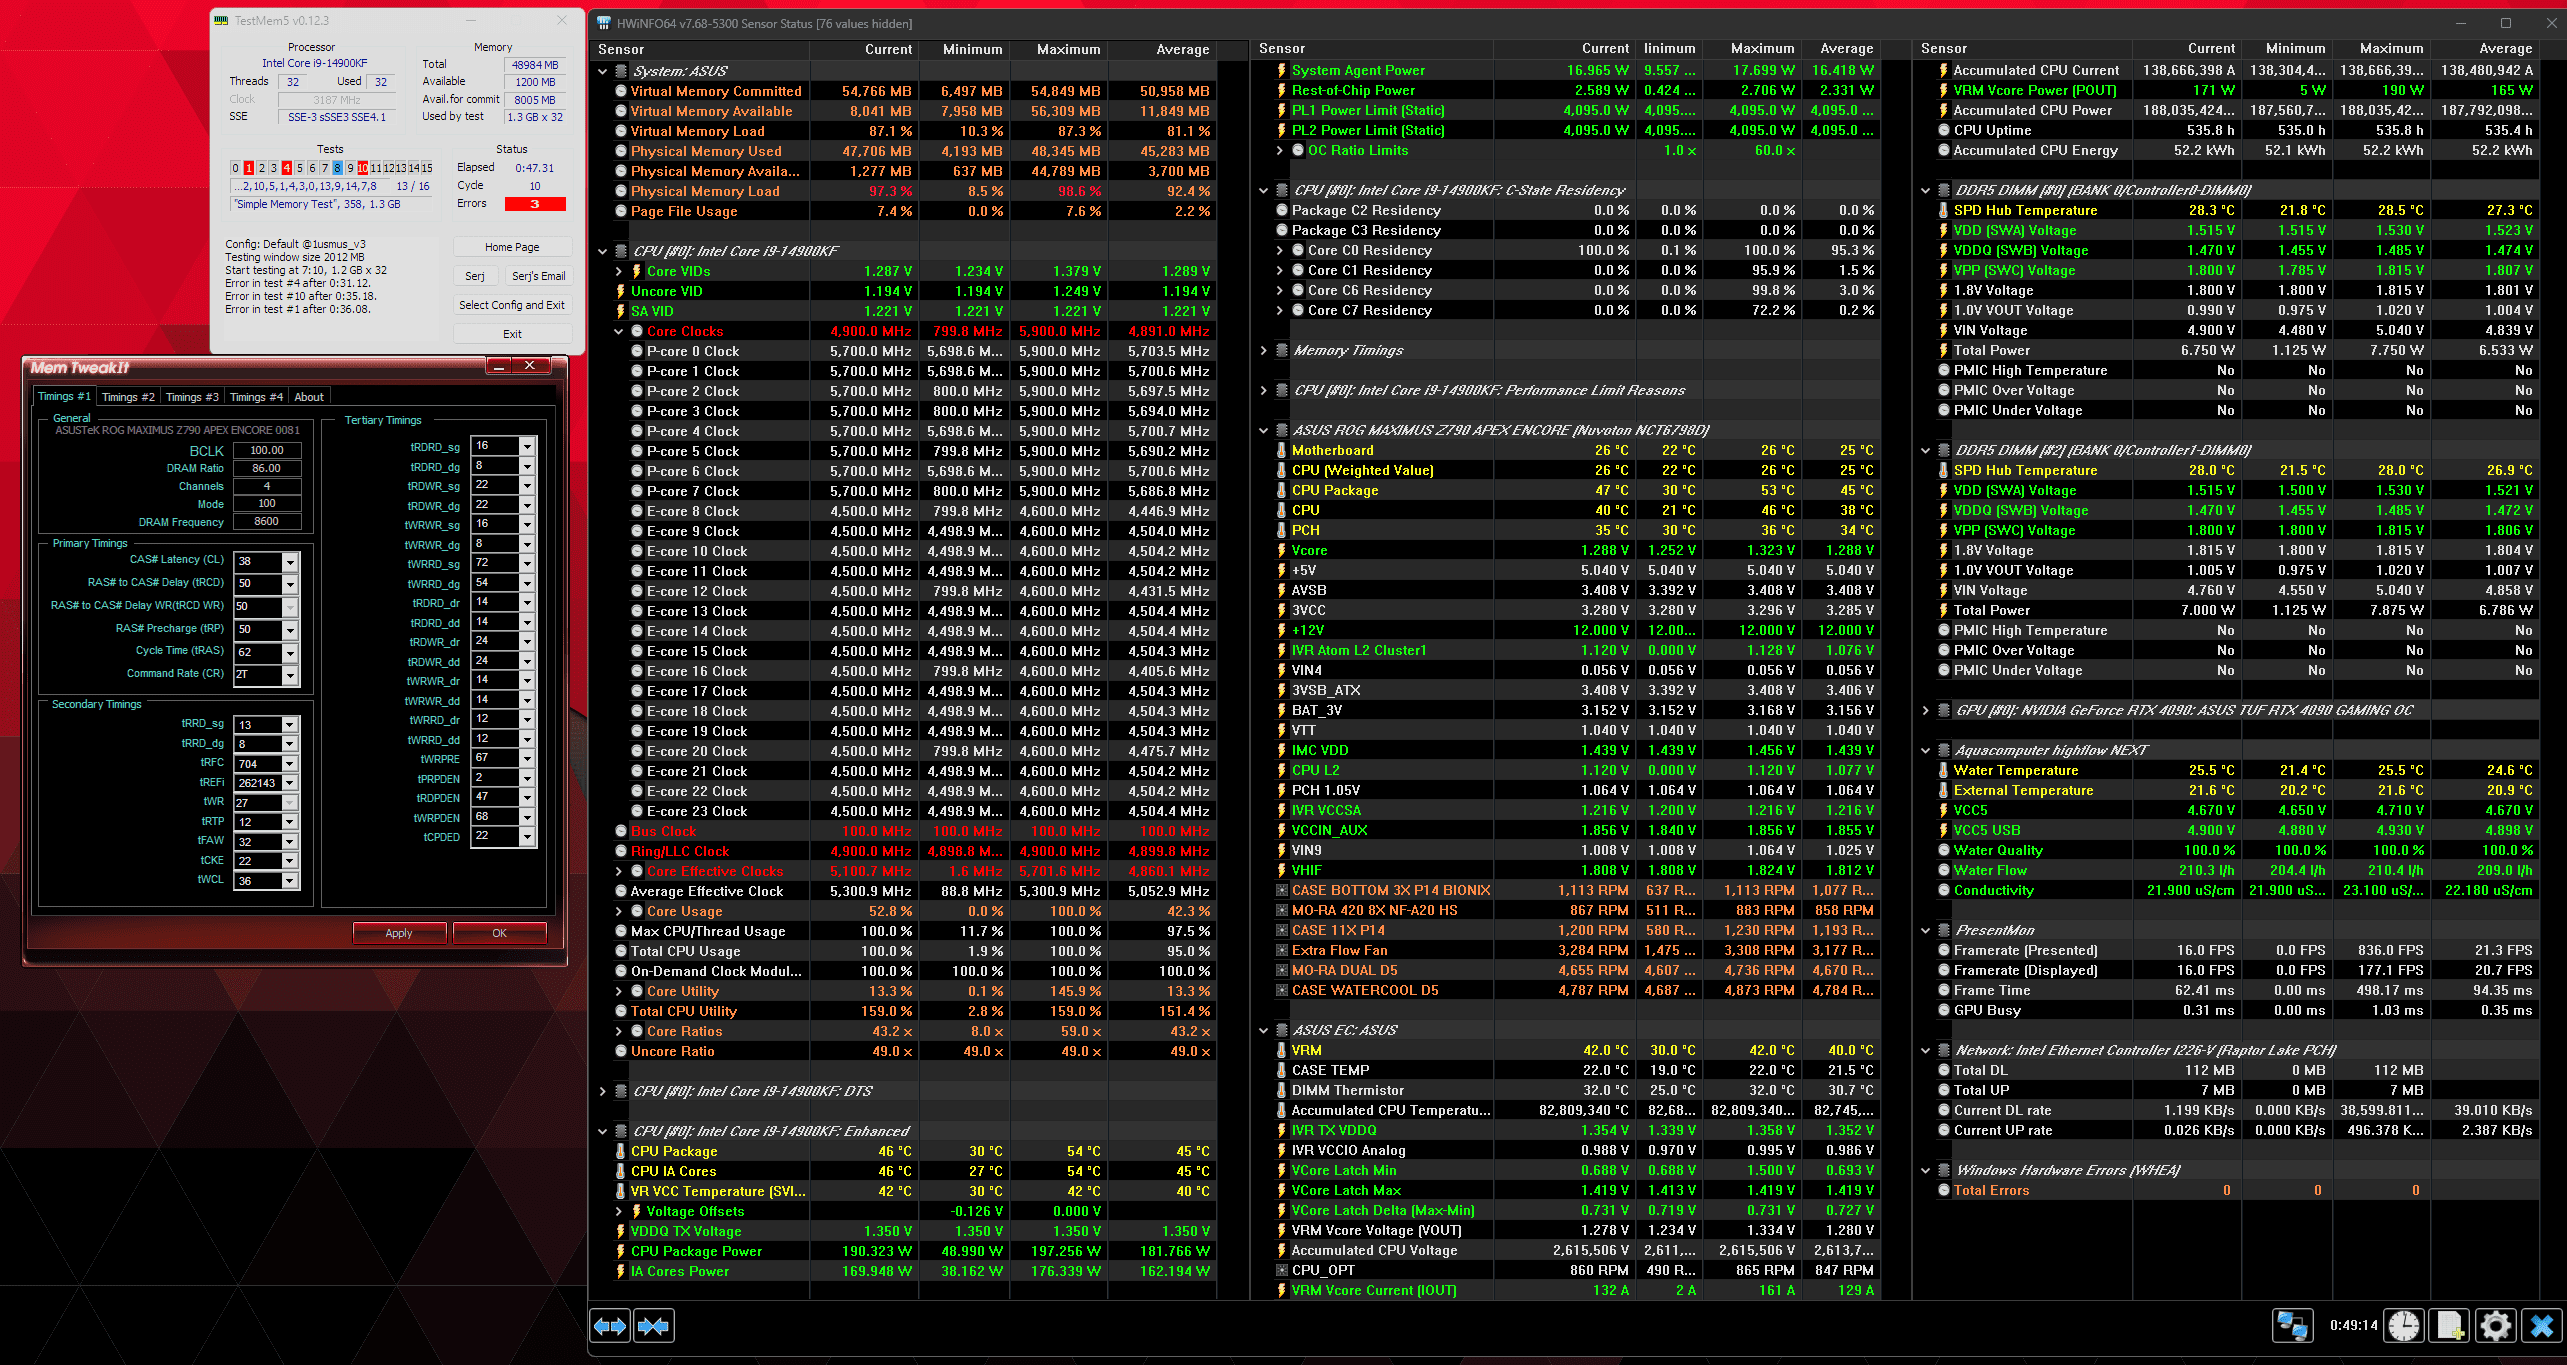Expand the GPU RTX 4090 sensor group

pyautogui.click(x=1925, y=711)
